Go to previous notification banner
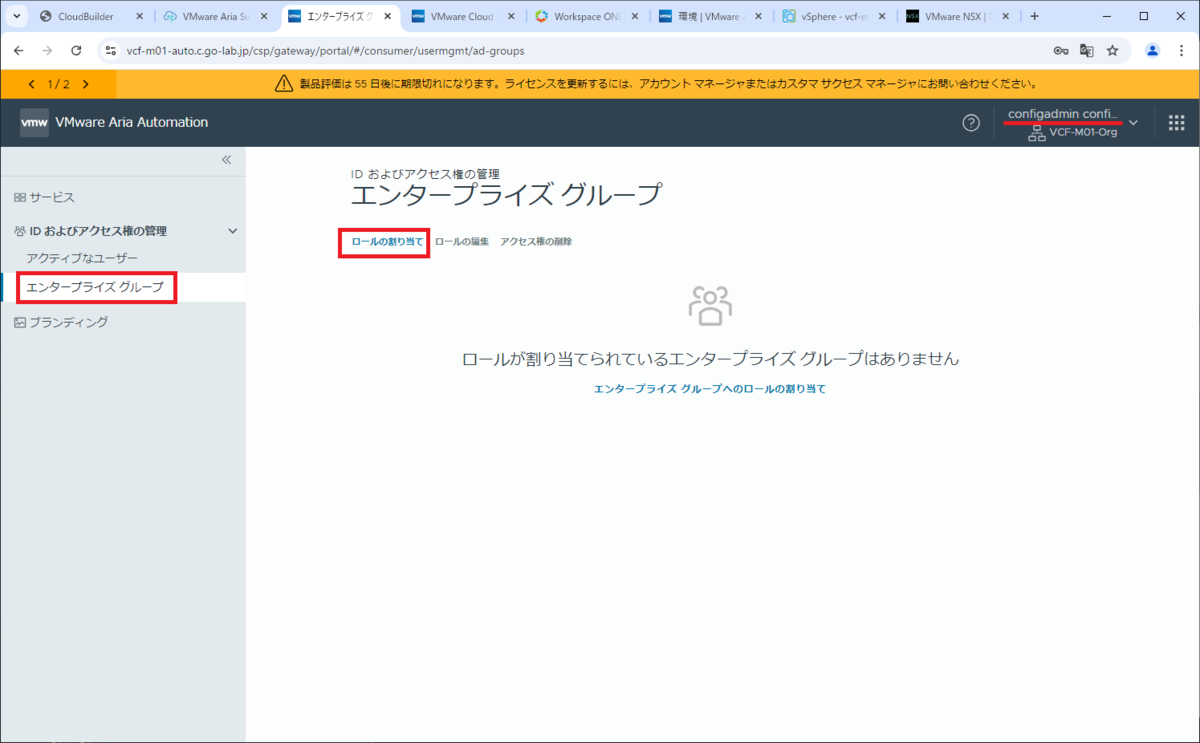The image size is (1200, 743). click(31, 84)
